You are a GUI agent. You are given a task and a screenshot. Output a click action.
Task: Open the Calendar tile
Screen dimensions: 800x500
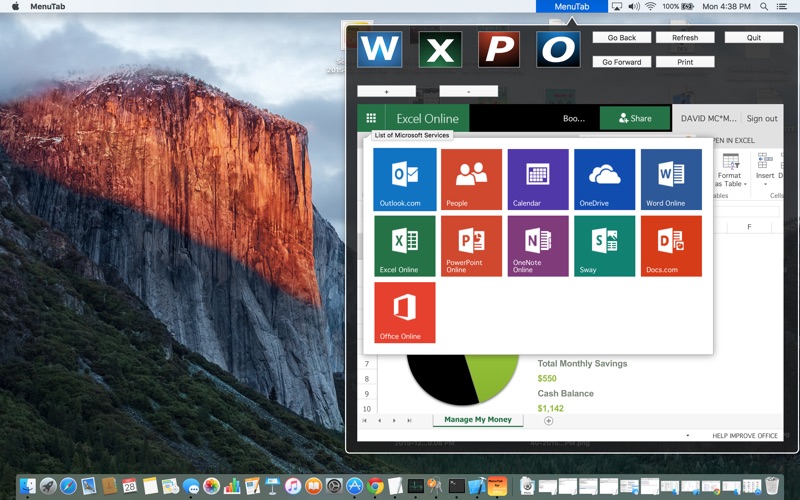point(538,179)
